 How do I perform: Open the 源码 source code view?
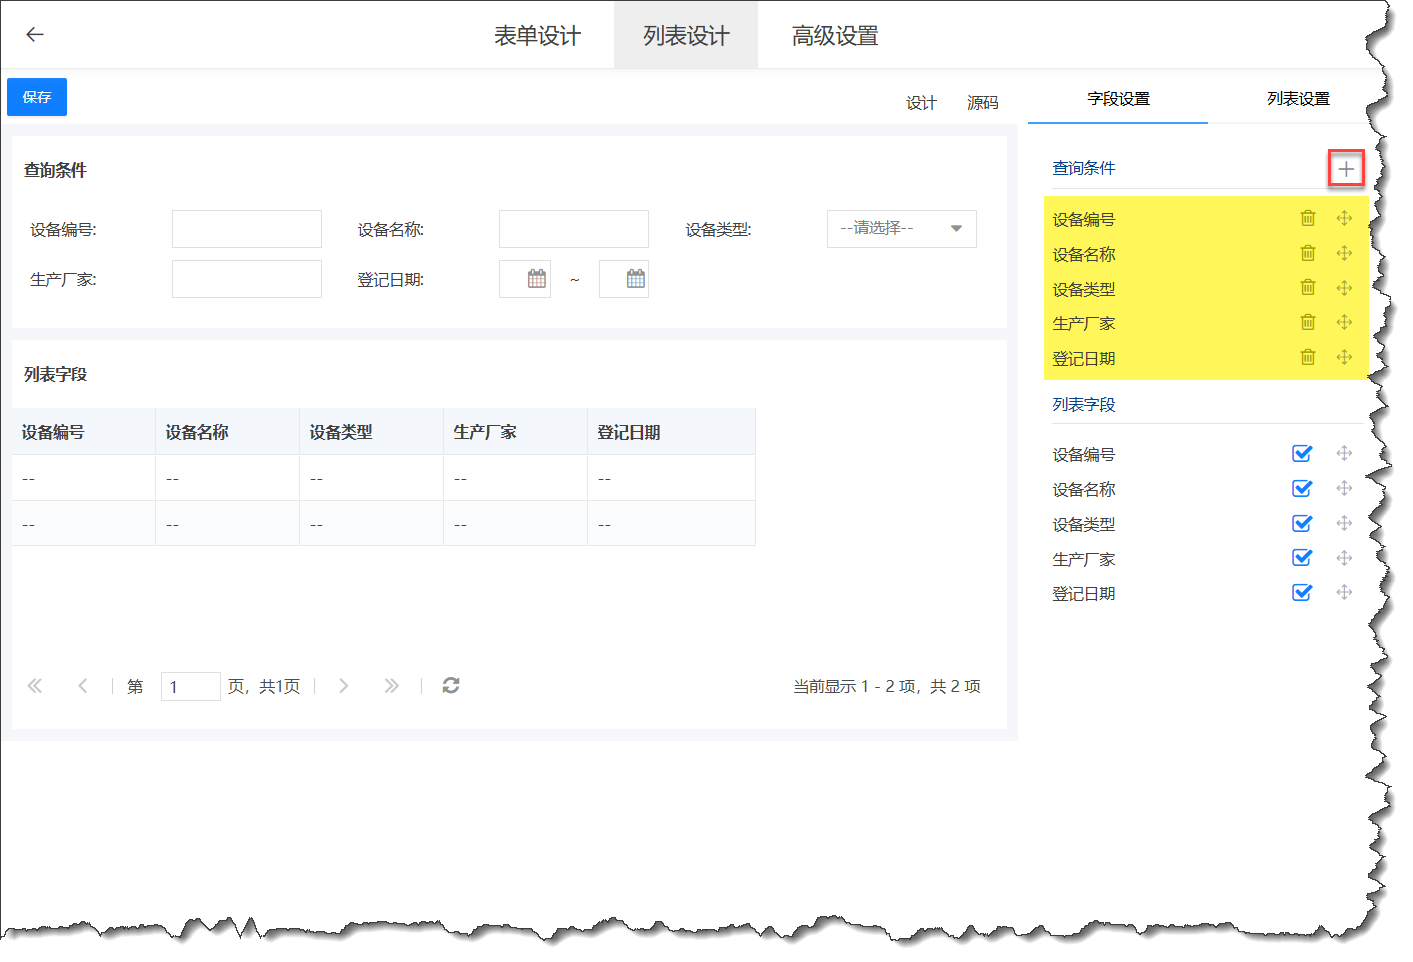(x=982, y=102)
